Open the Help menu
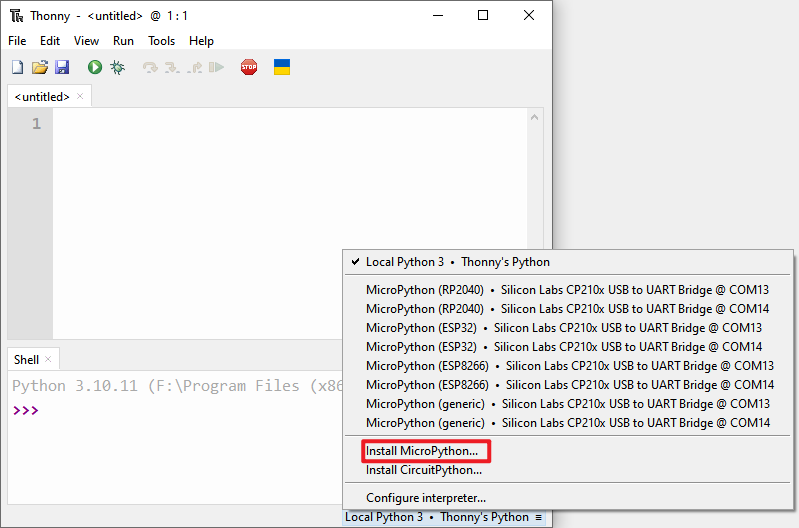The height and width of the screenshot is (528, 799). 201,41
